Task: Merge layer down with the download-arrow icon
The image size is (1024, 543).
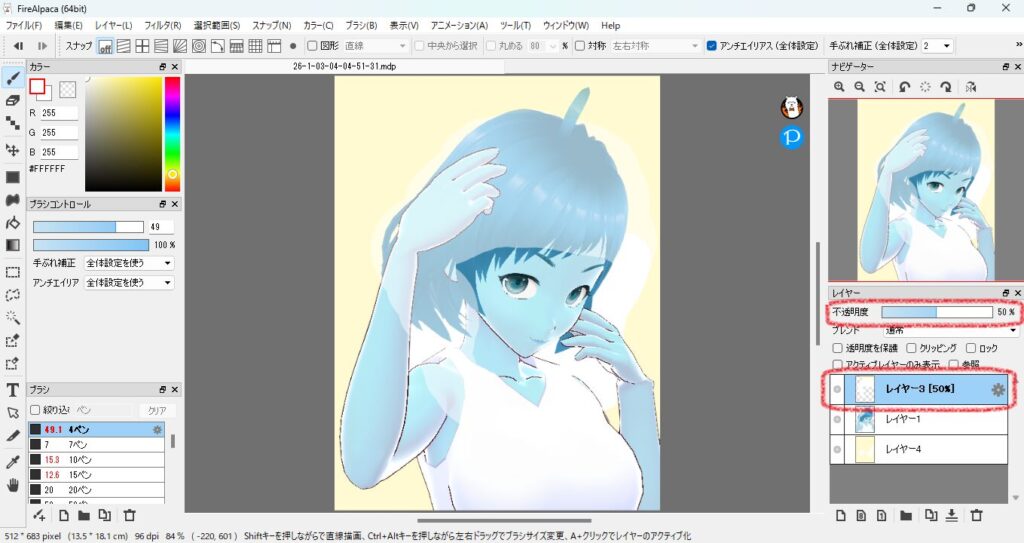Action: (x=952, y=516)
